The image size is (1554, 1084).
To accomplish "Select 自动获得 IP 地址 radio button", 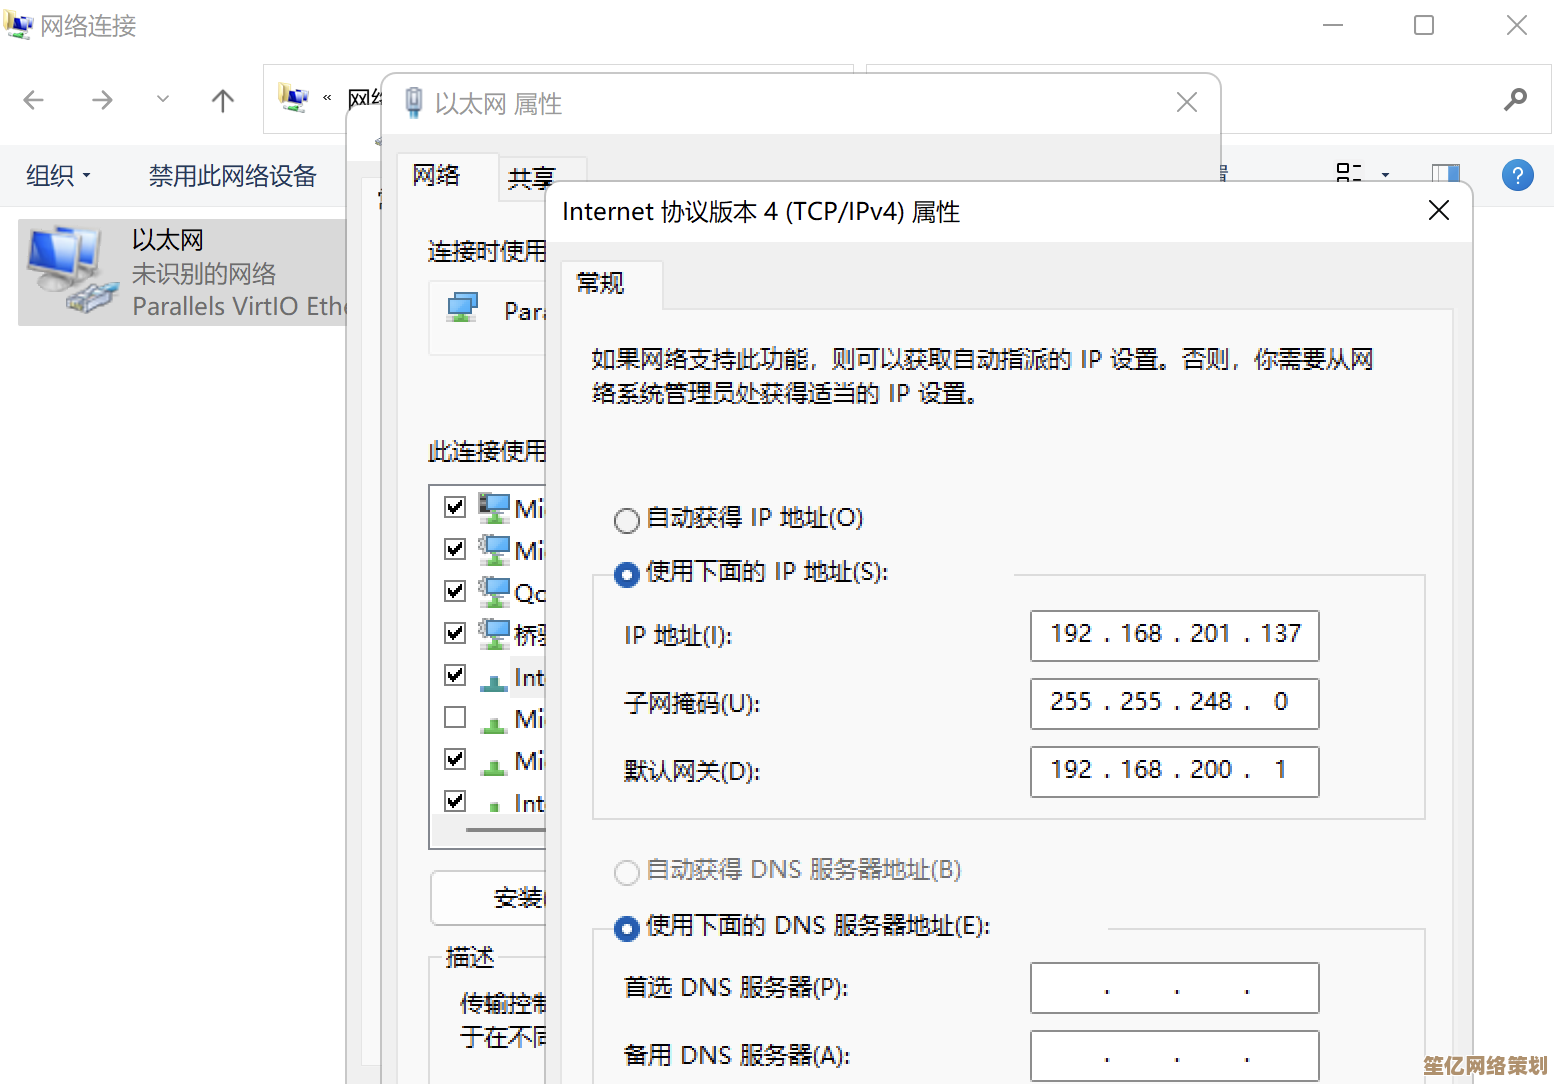I will [627, 520].
